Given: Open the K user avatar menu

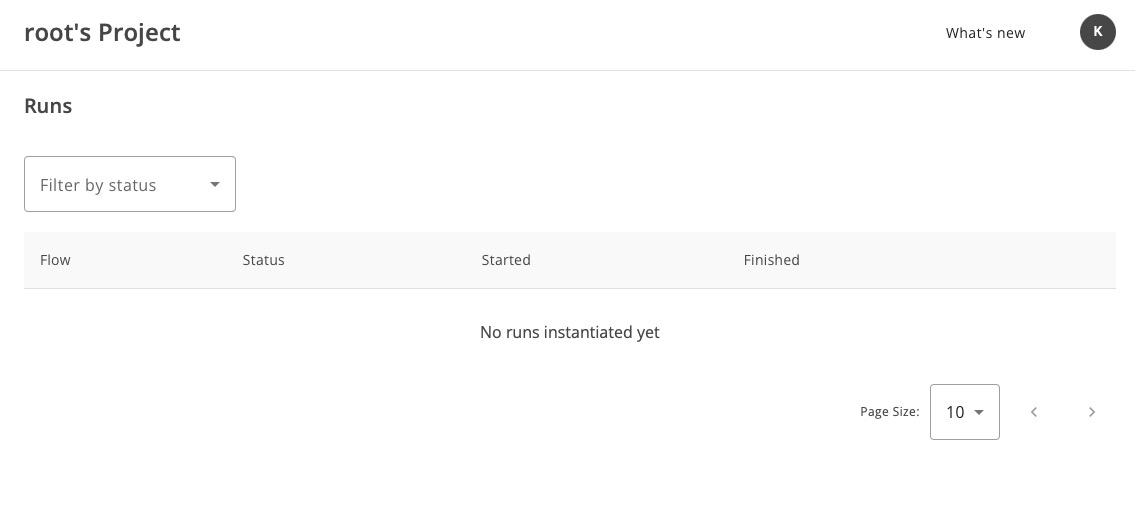Looking at the screenshot, I should 1097,32.
